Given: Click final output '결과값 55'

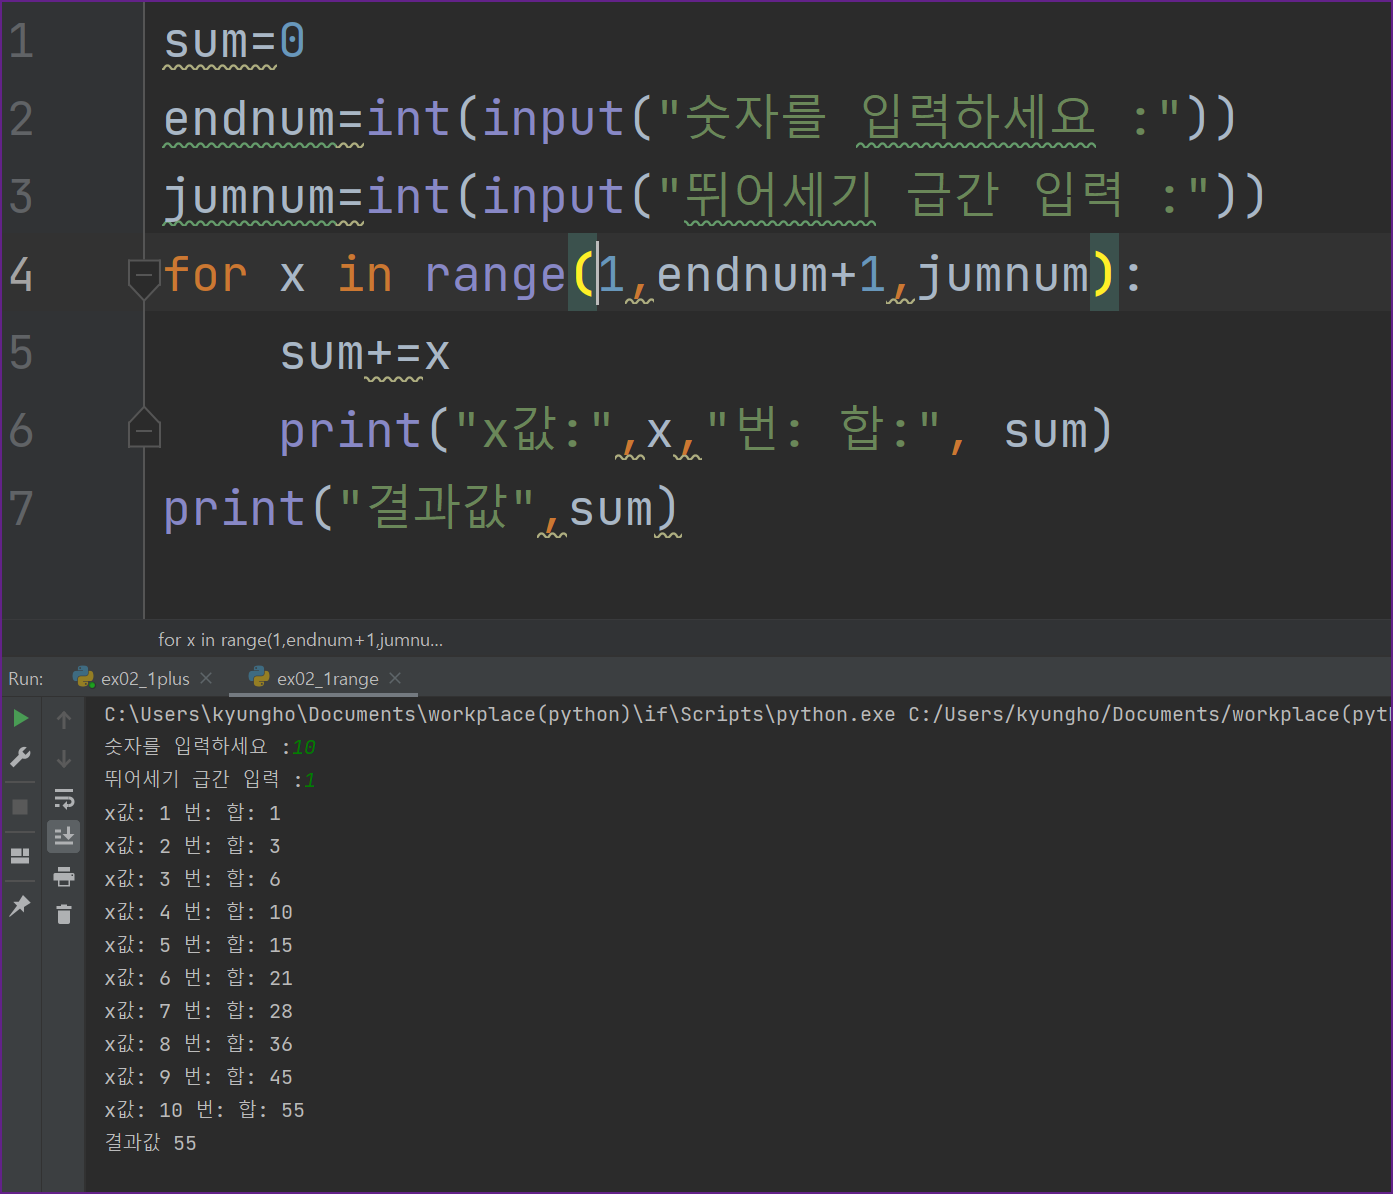Looking at the screenshot, I should point(150,1143).
